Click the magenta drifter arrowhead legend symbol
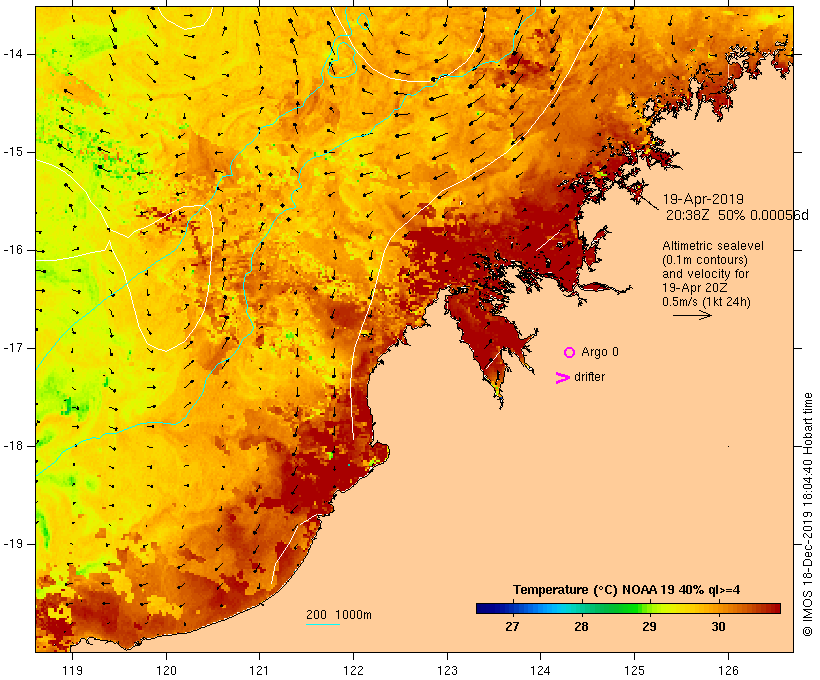Viewport: 820px width, 680px height. point(563,378)
